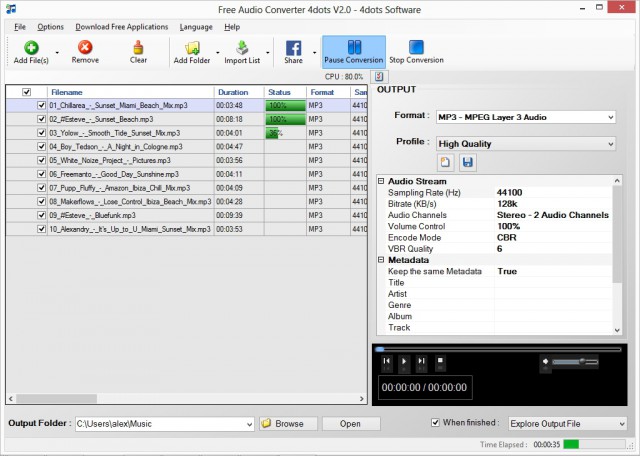Select 10_Alexandry It's Up to U row
This screenshot has height=456, width=640.
[x=187, y=229]
